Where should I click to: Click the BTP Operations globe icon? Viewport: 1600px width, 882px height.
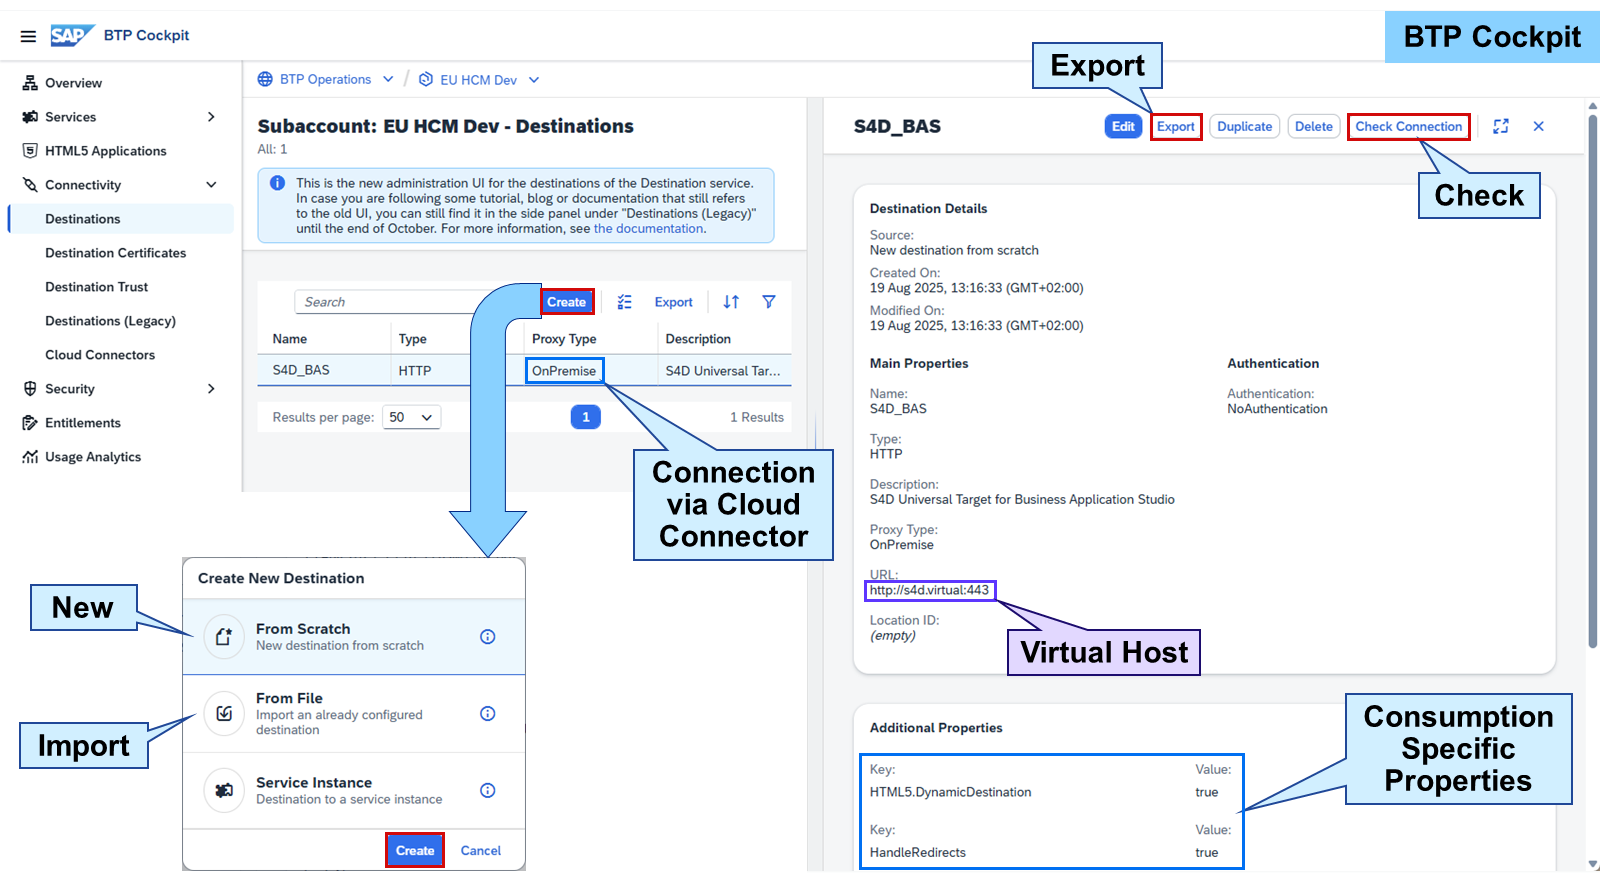tap(265, 79)
